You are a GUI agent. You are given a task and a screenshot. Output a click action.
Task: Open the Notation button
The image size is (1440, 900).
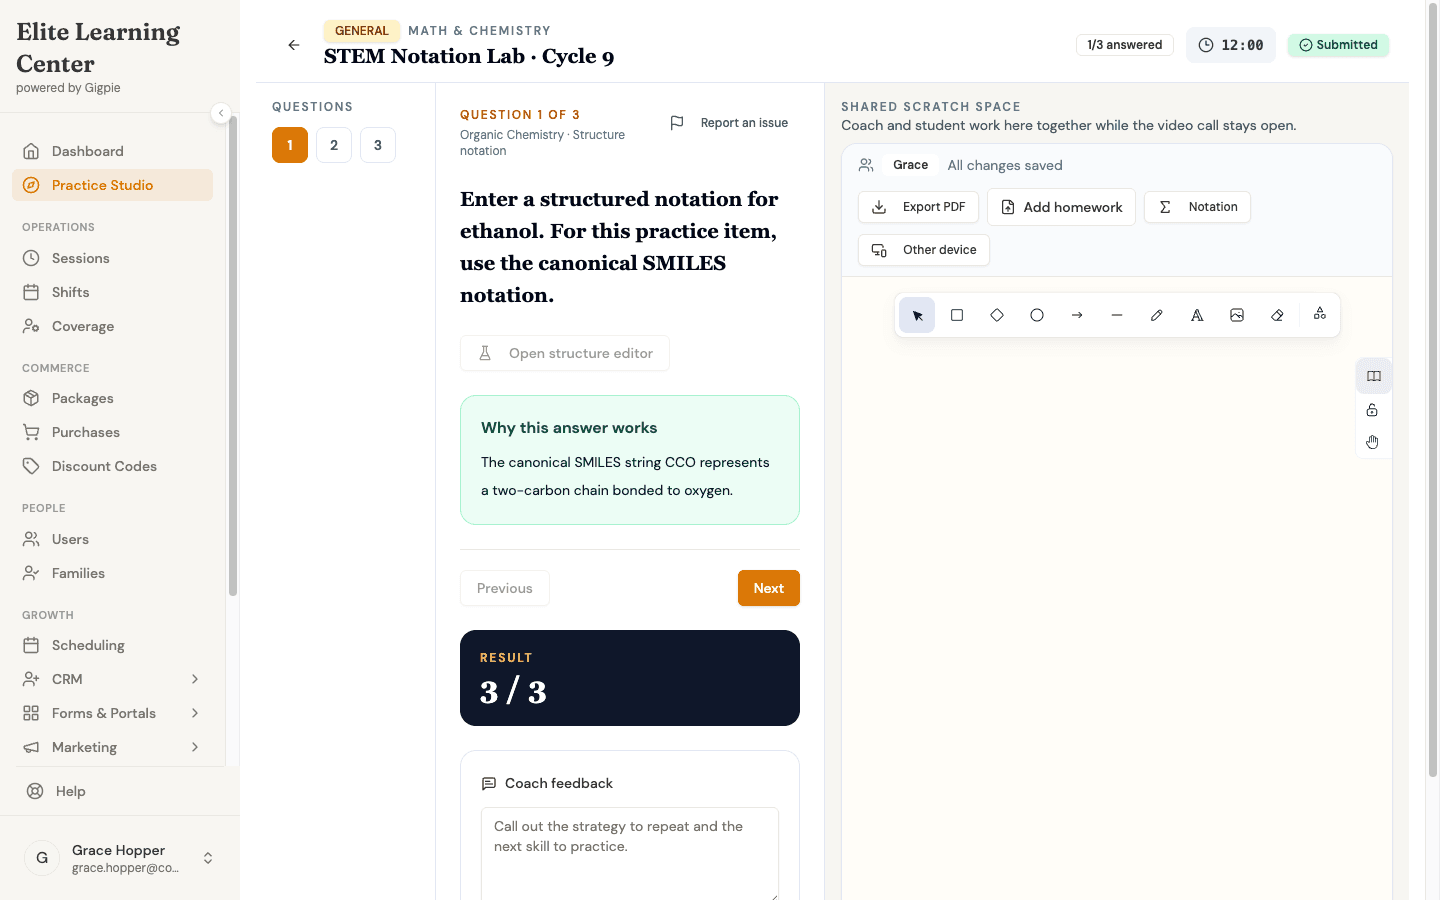[1197, 207]
